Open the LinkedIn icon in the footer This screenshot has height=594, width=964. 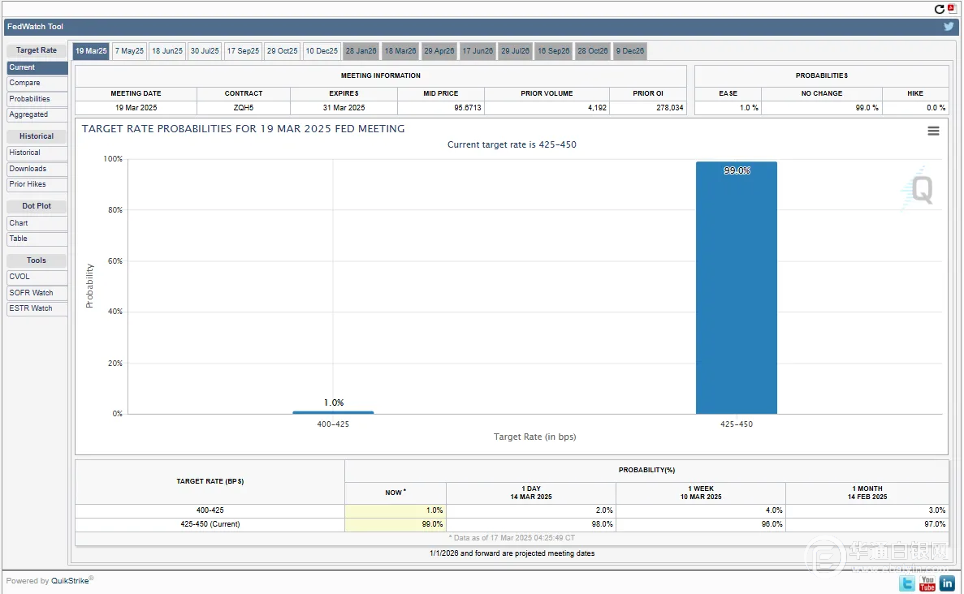click(947, 582)
